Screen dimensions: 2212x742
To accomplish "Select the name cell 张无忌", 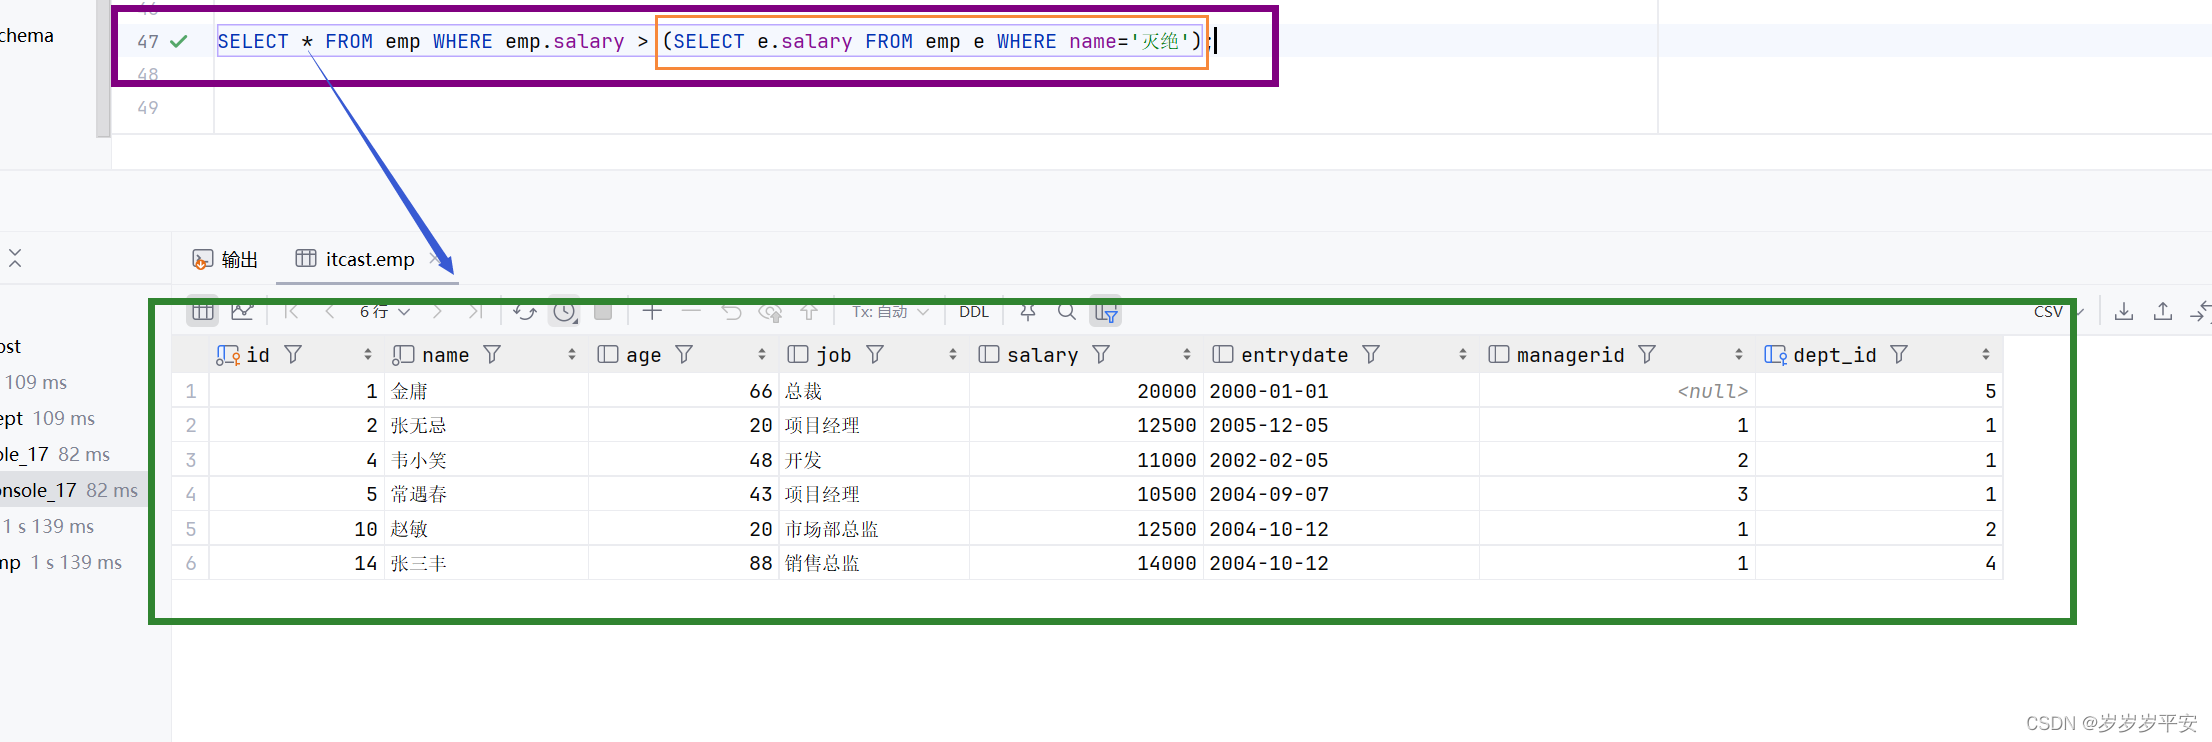I will tap(486, 426).
